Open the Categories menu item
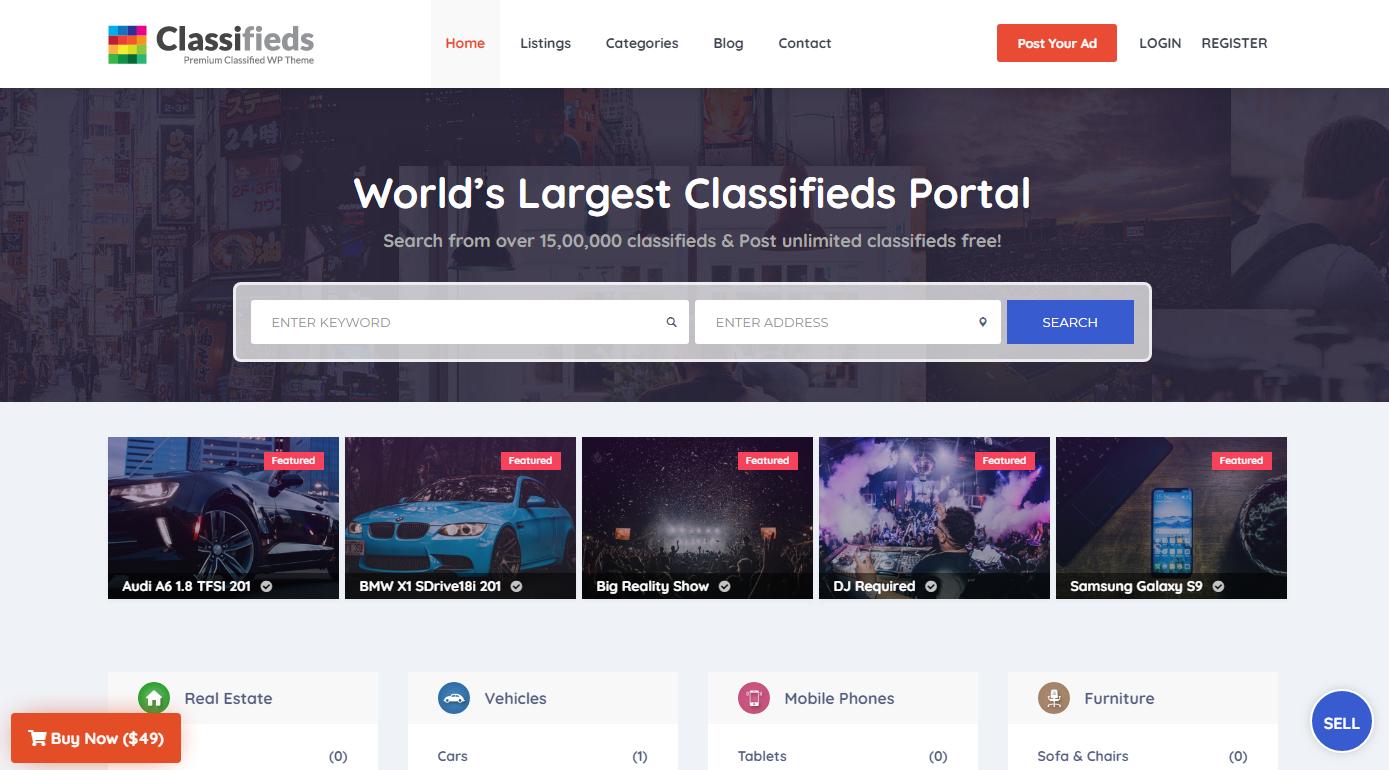This screenshot has height=770, width=1389. pyautogui.click(x=642, y=43)
